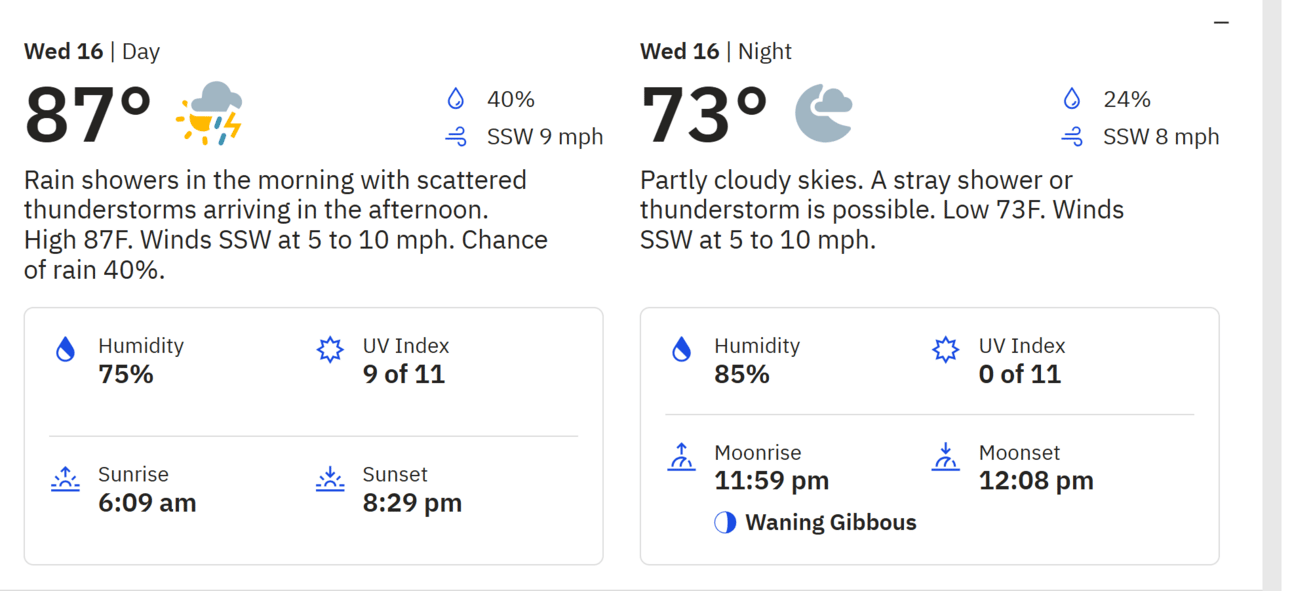The image size is (1292, 591).
Task: Click the day rain chance droplet icon
Action: pyautogui.click(x=456, y=99)
